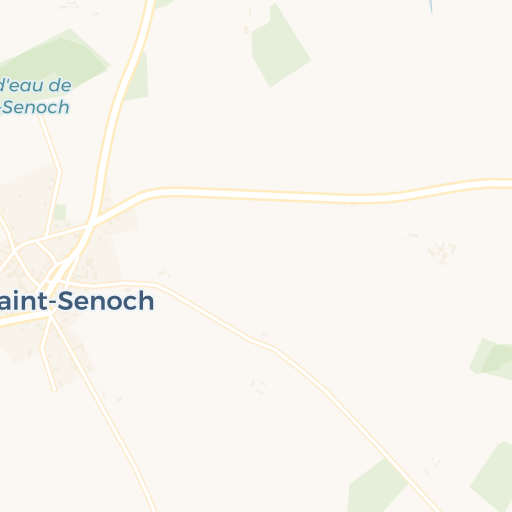The width and height of the screenshot is (512, 512).
Task: Select the green forest polygon at the map's top center
Action: point(279,47)
